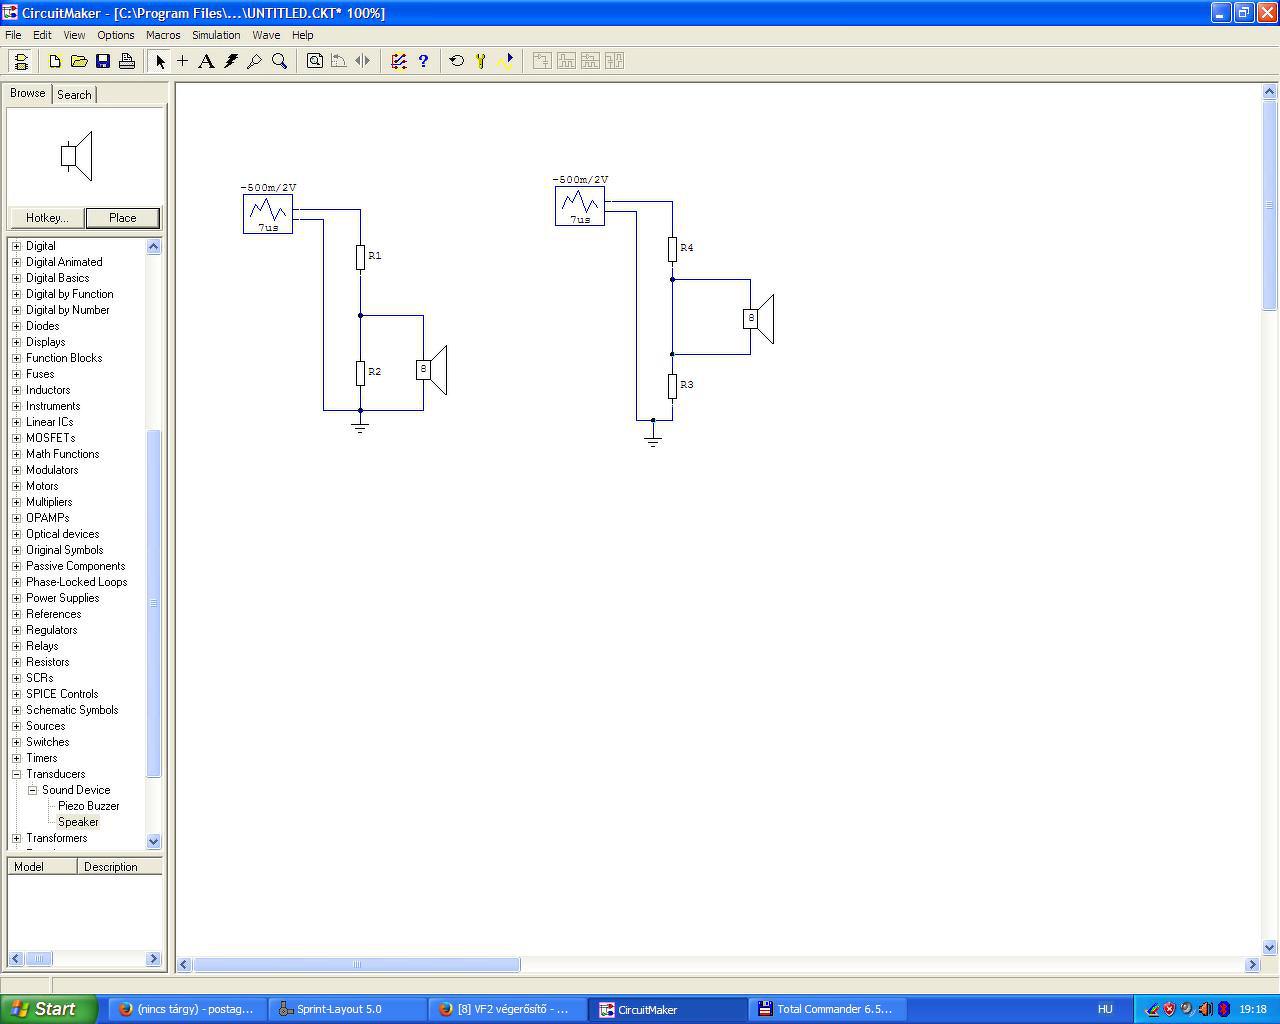Click the Analyses setup toolbar icon
Viewport: 1280px width, 1024px height.
[399, 61]
